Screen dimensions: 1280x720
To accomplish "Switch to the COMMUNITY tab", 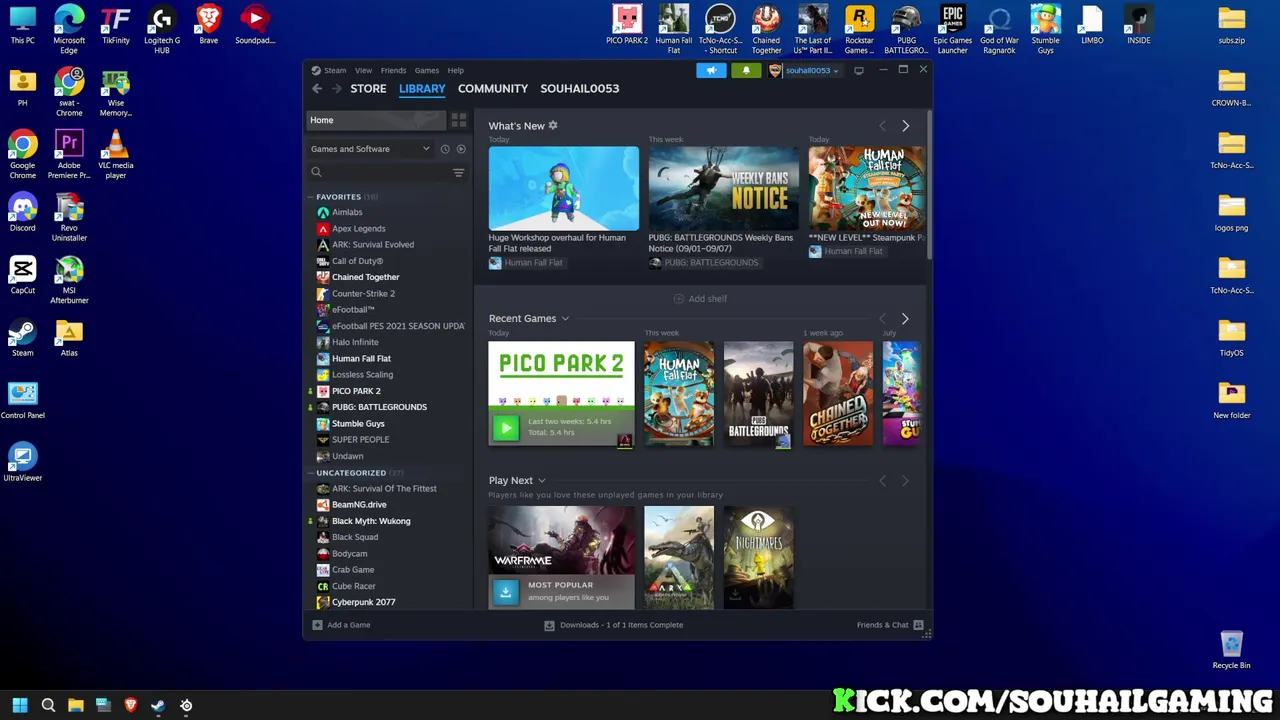I will click(493, 88).
